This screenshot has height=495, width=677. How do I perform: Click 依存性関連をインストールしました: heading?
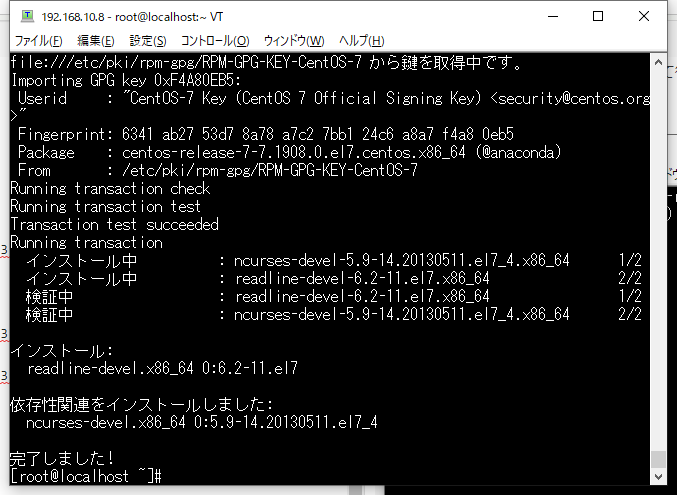click(142, 404)
